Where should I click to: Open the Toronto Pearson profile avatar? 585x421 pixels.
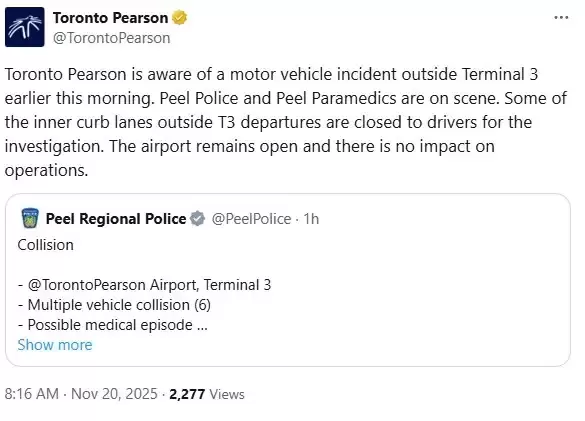(x=25, y=27)
